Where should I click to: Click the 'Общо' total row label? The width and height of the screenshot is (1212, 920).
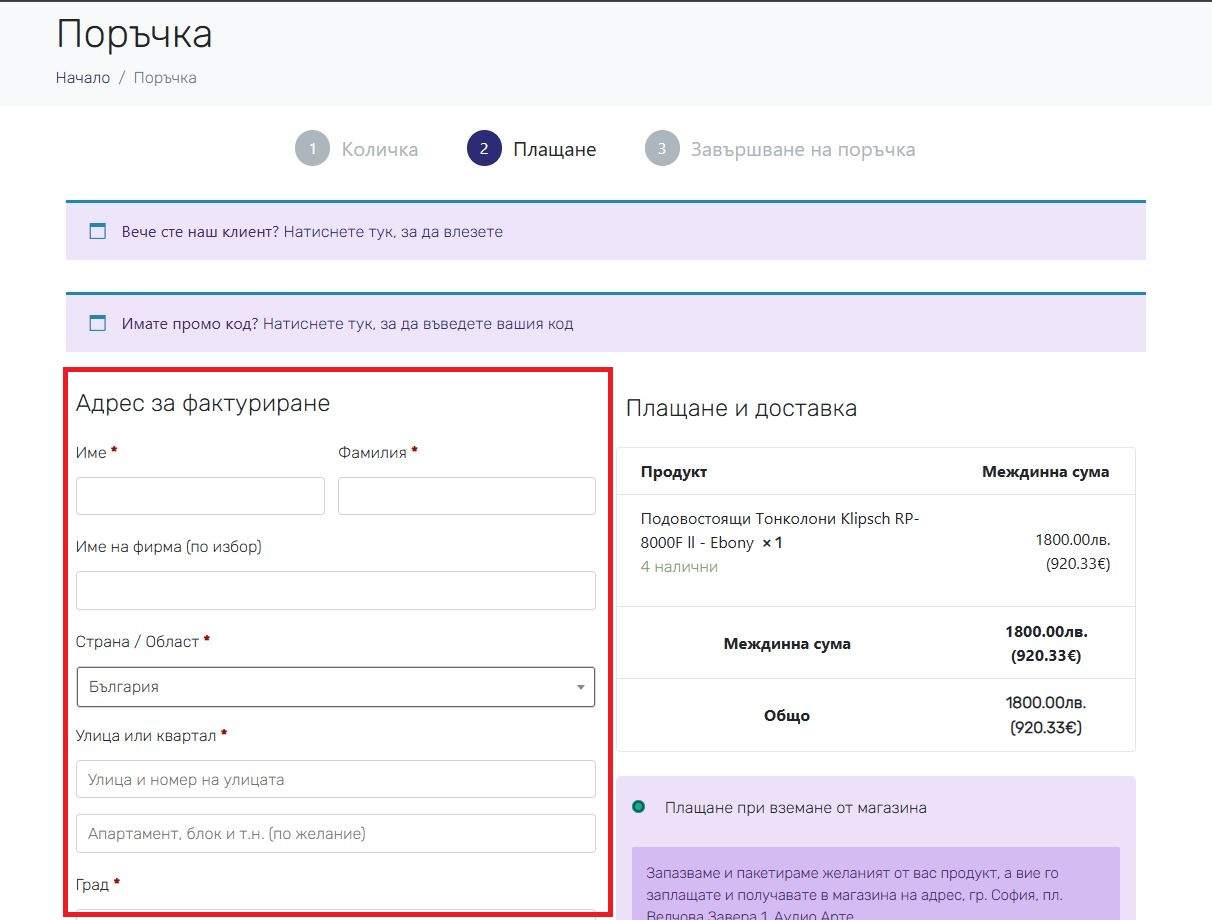pos(787,716)
